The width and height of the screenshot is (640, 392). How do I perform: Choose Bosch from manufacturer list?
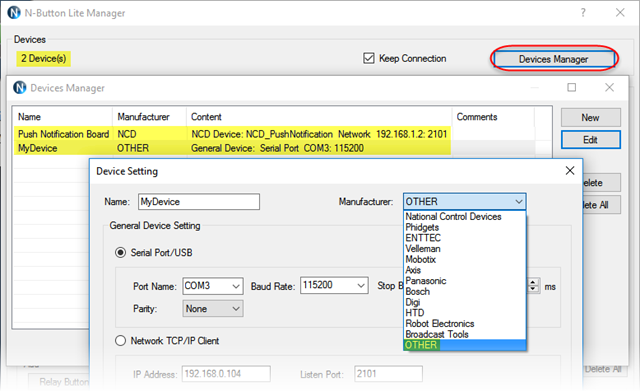(464, 291)
